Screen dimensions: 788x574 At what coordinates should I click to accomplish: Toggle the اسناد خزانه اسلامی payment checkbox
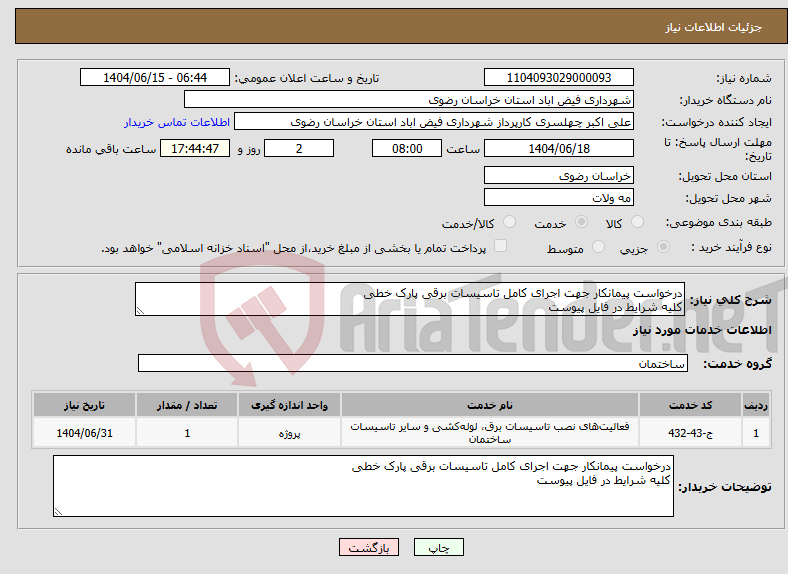pyautogui.click(x=501, y=246)
